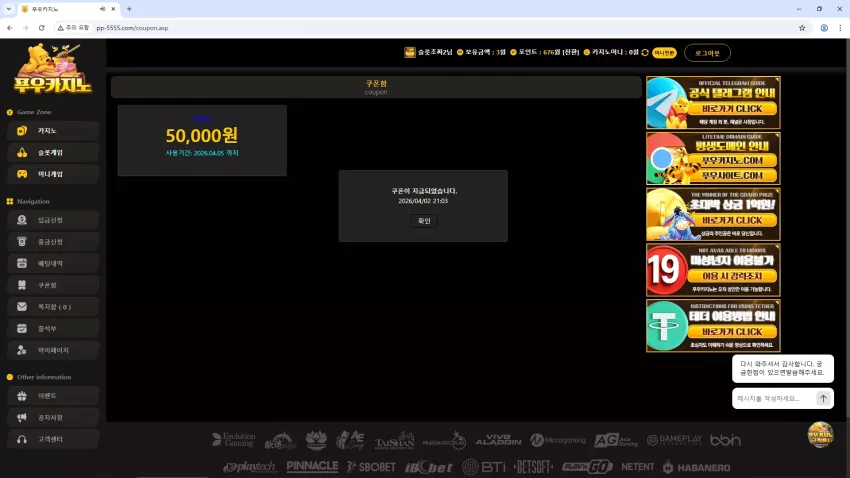Image resolution: width=850 pixels, height=478 pixels.
Task: Click the user level badge beside 슬롯조짜2님
Action: (x=410, y=52)
